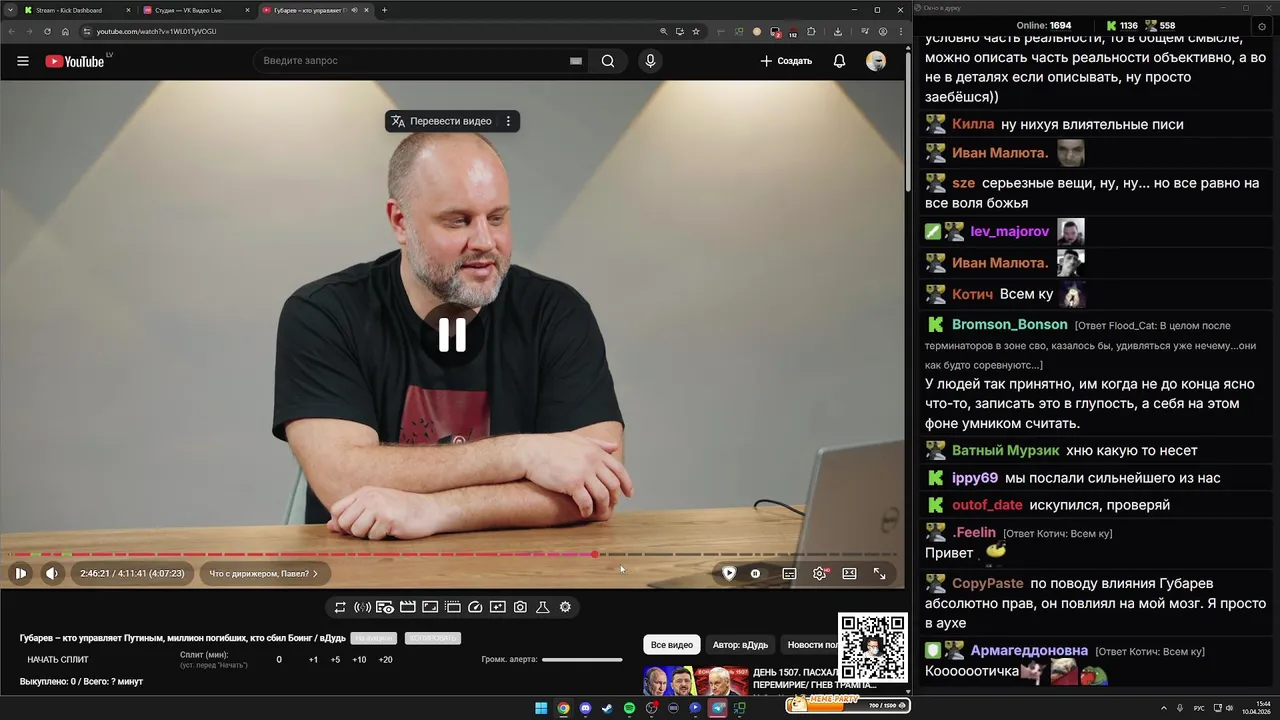Select the Автор: вДудь filter chip
Viewport: 1280px width, 720px height.
click(740, 645)
